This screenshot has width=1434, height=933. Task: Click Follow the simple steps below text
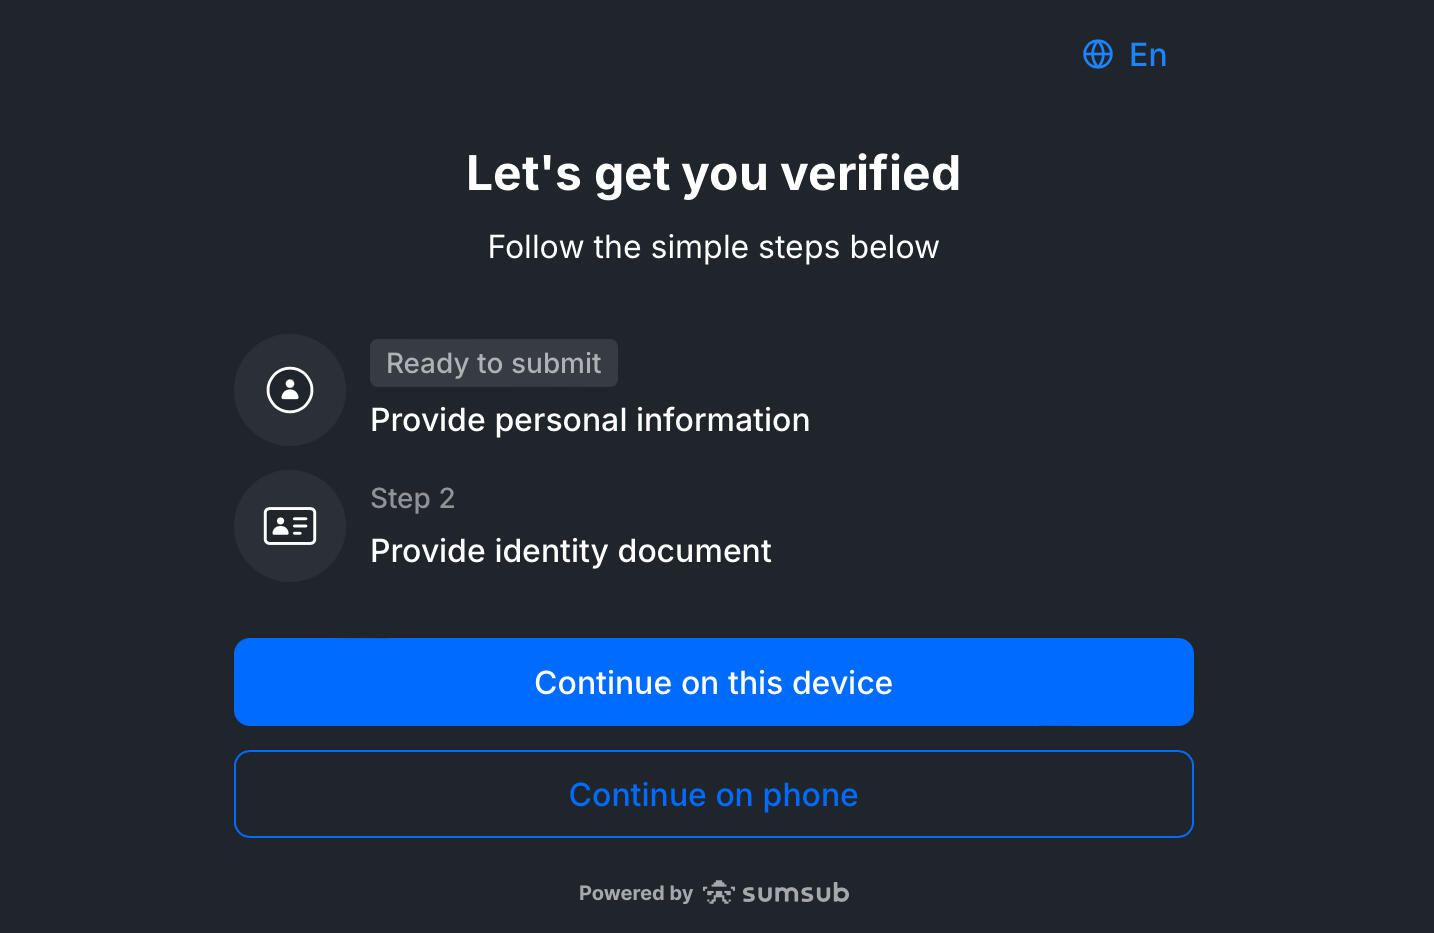click(713, 247)
